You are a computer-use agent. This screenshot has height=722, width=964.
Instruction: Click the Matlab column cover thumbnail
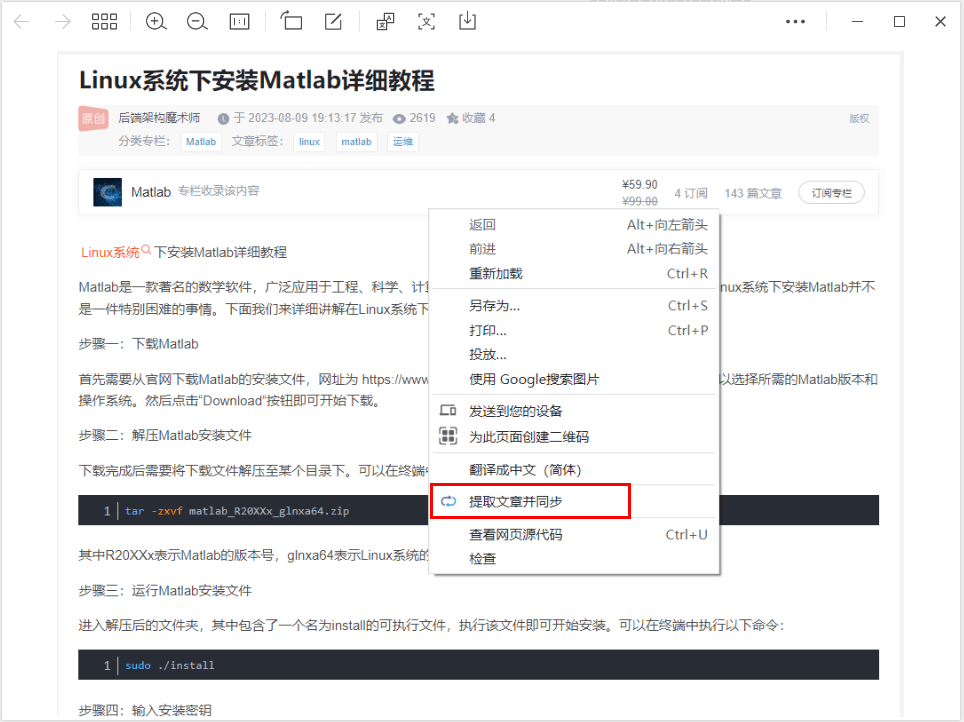109,192
